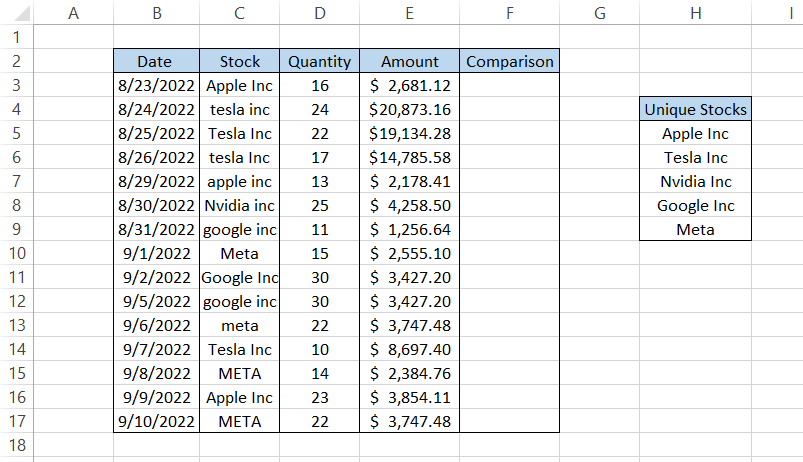Select the Comparison header cell
The height and width of the screenshot is (462, 803).
click(x=509, y=61)
